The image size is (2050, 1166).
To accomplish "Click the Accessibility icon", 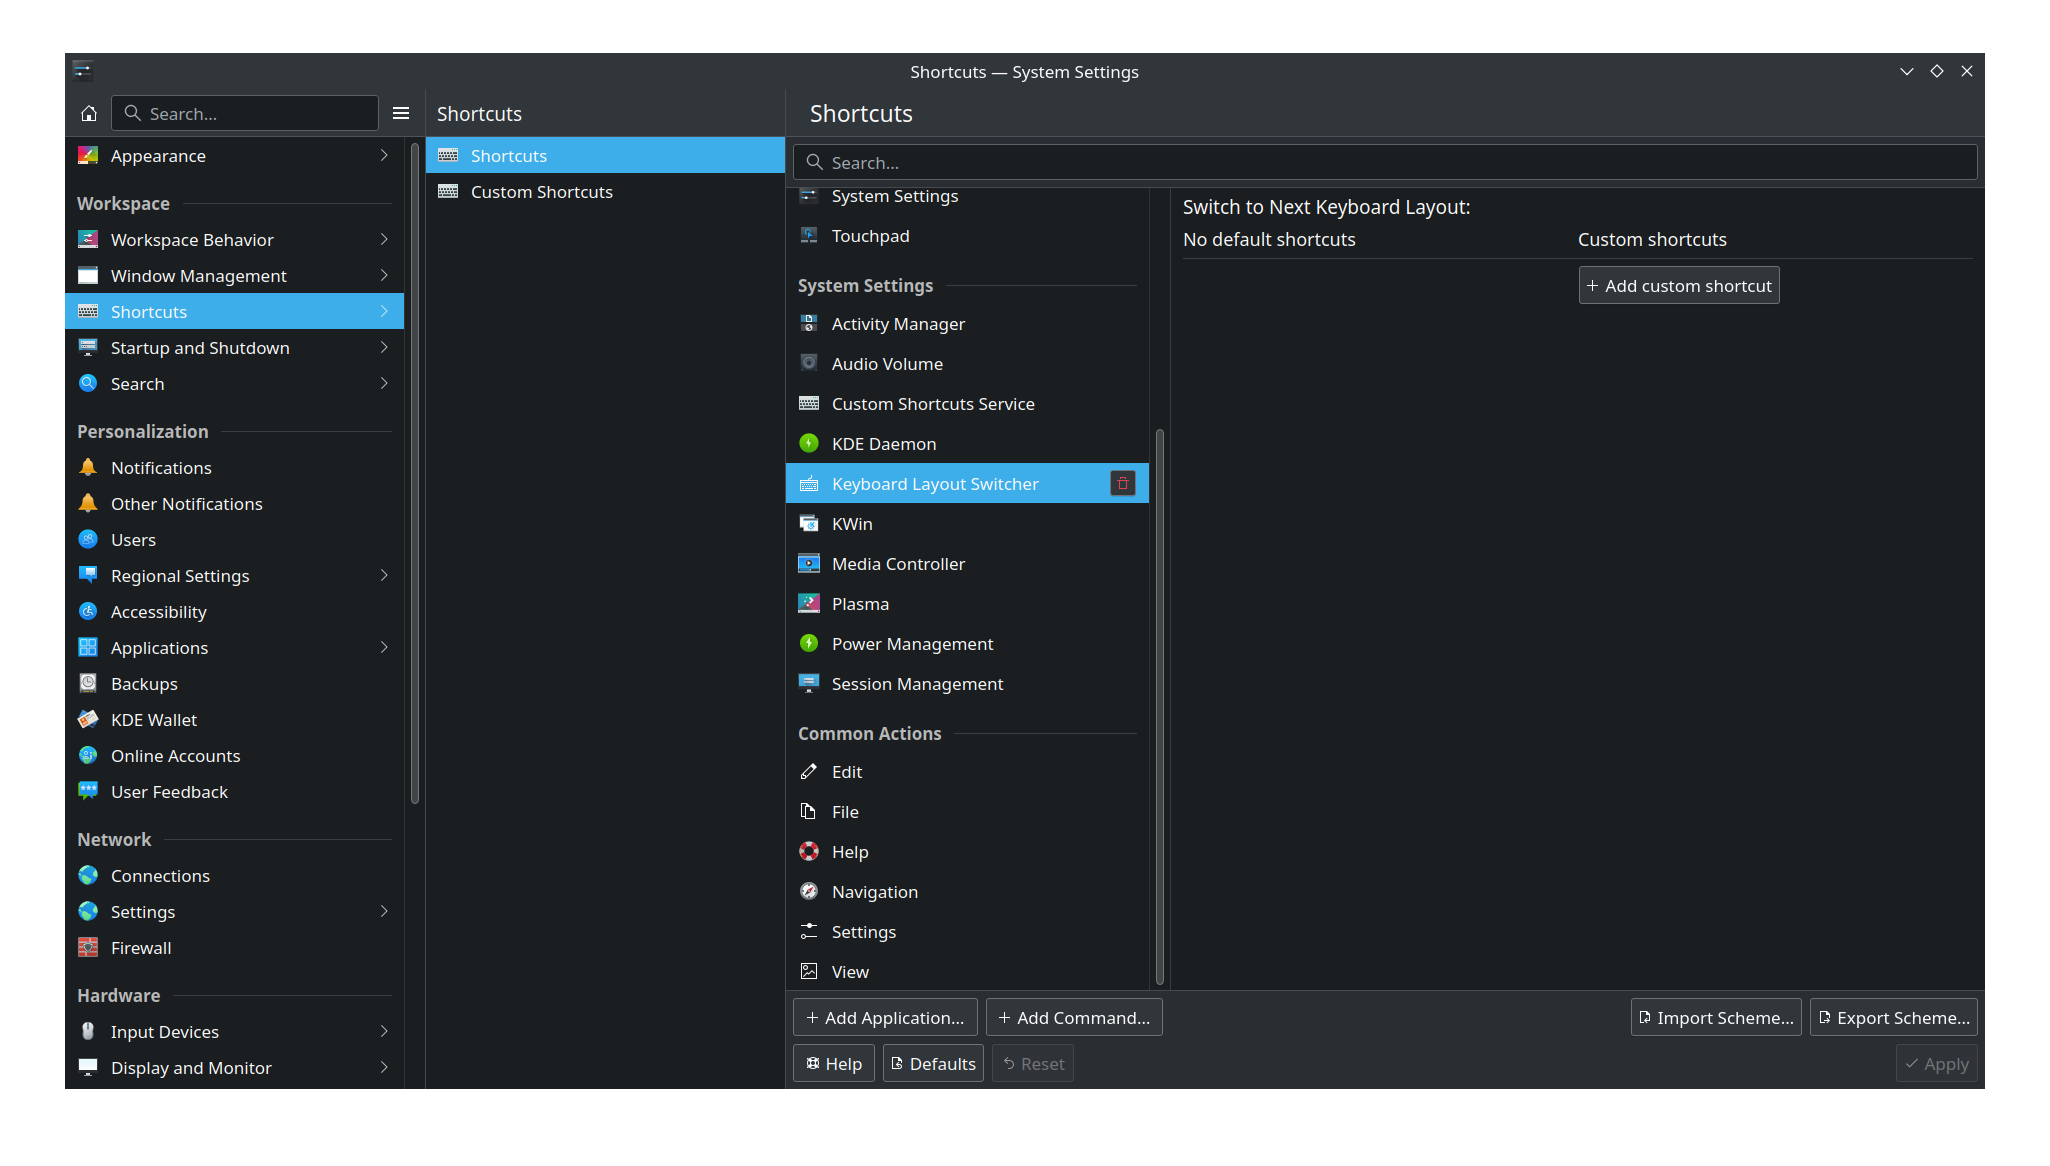I will coord(88,612).
